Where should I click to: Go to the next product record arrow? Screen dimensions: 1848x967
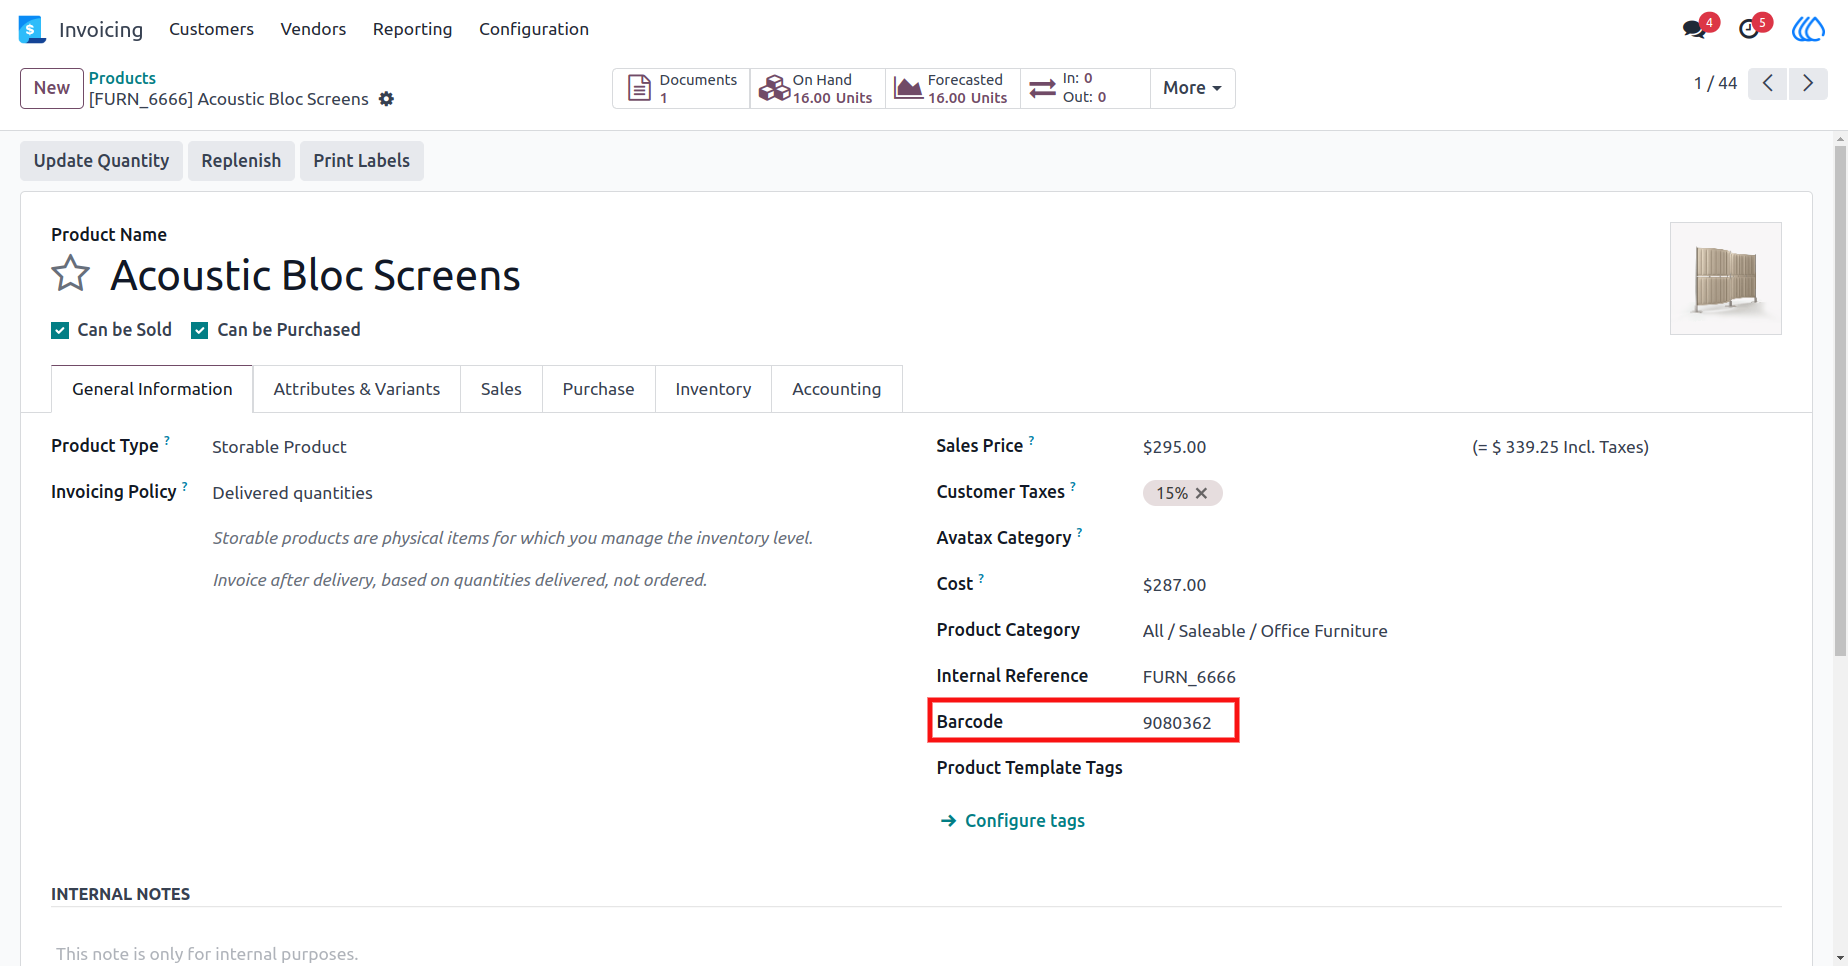click(x=1808, y=83)
